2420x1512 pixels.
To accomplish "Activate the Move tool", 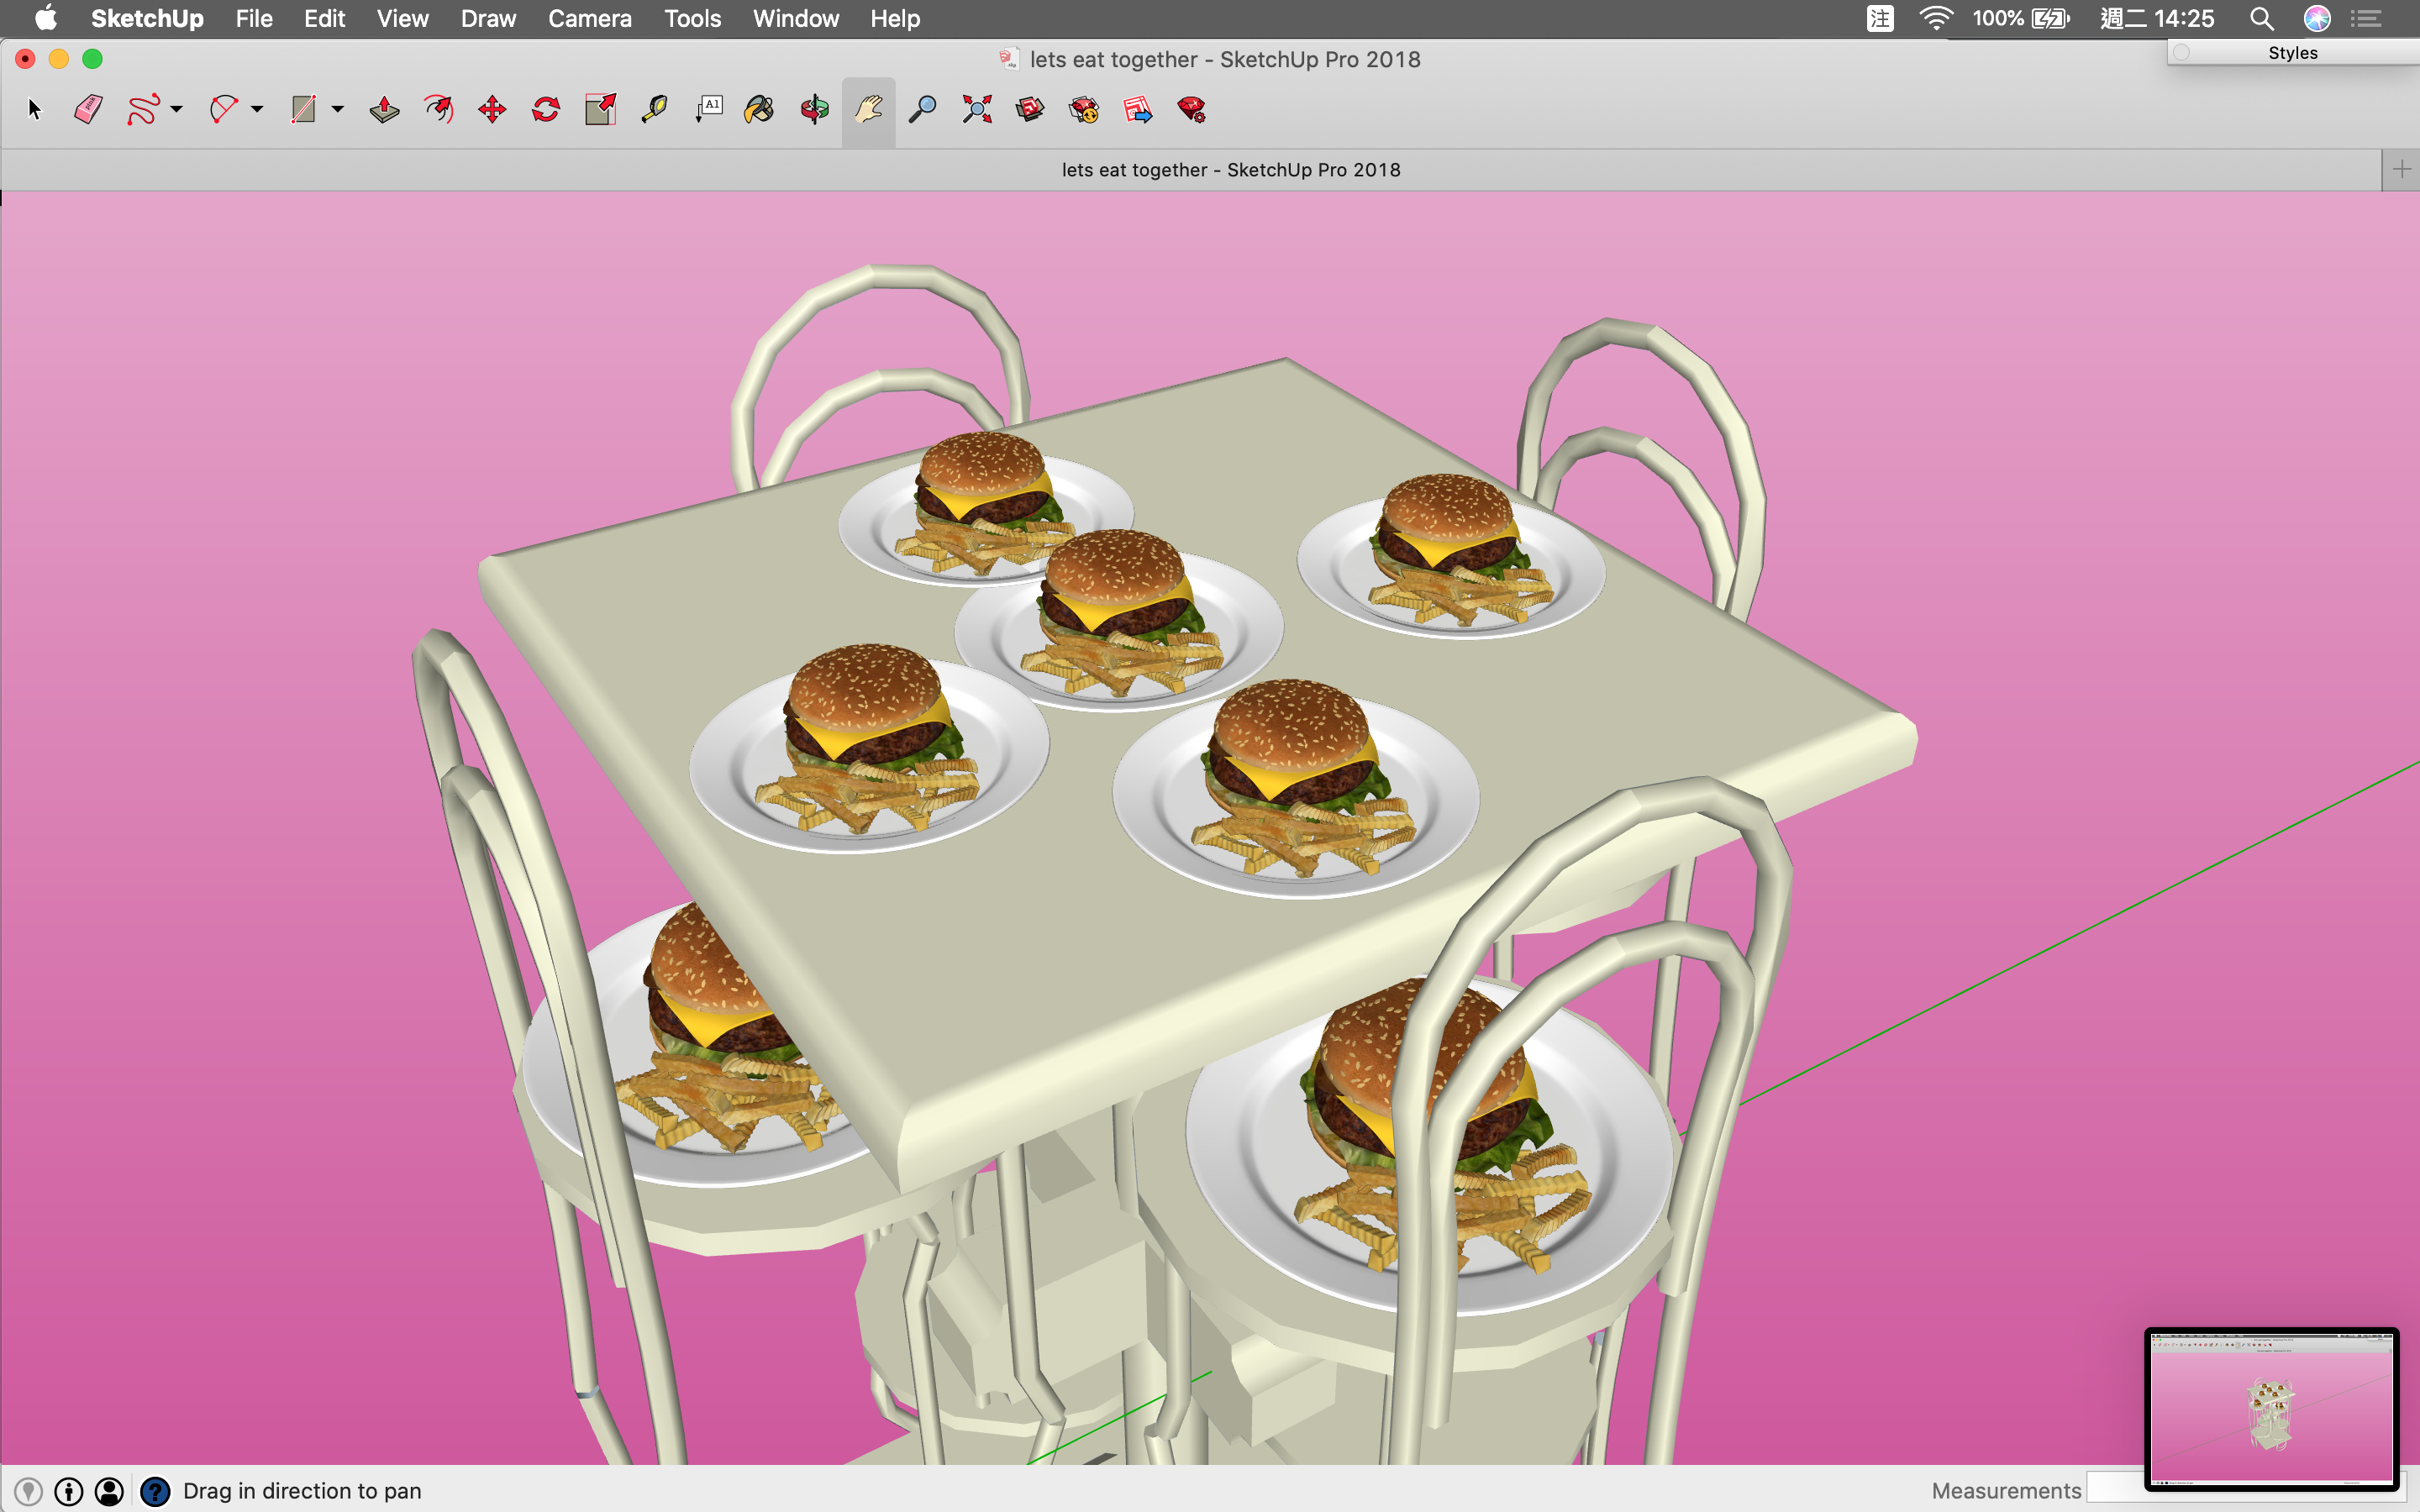I will pos(492,109).
